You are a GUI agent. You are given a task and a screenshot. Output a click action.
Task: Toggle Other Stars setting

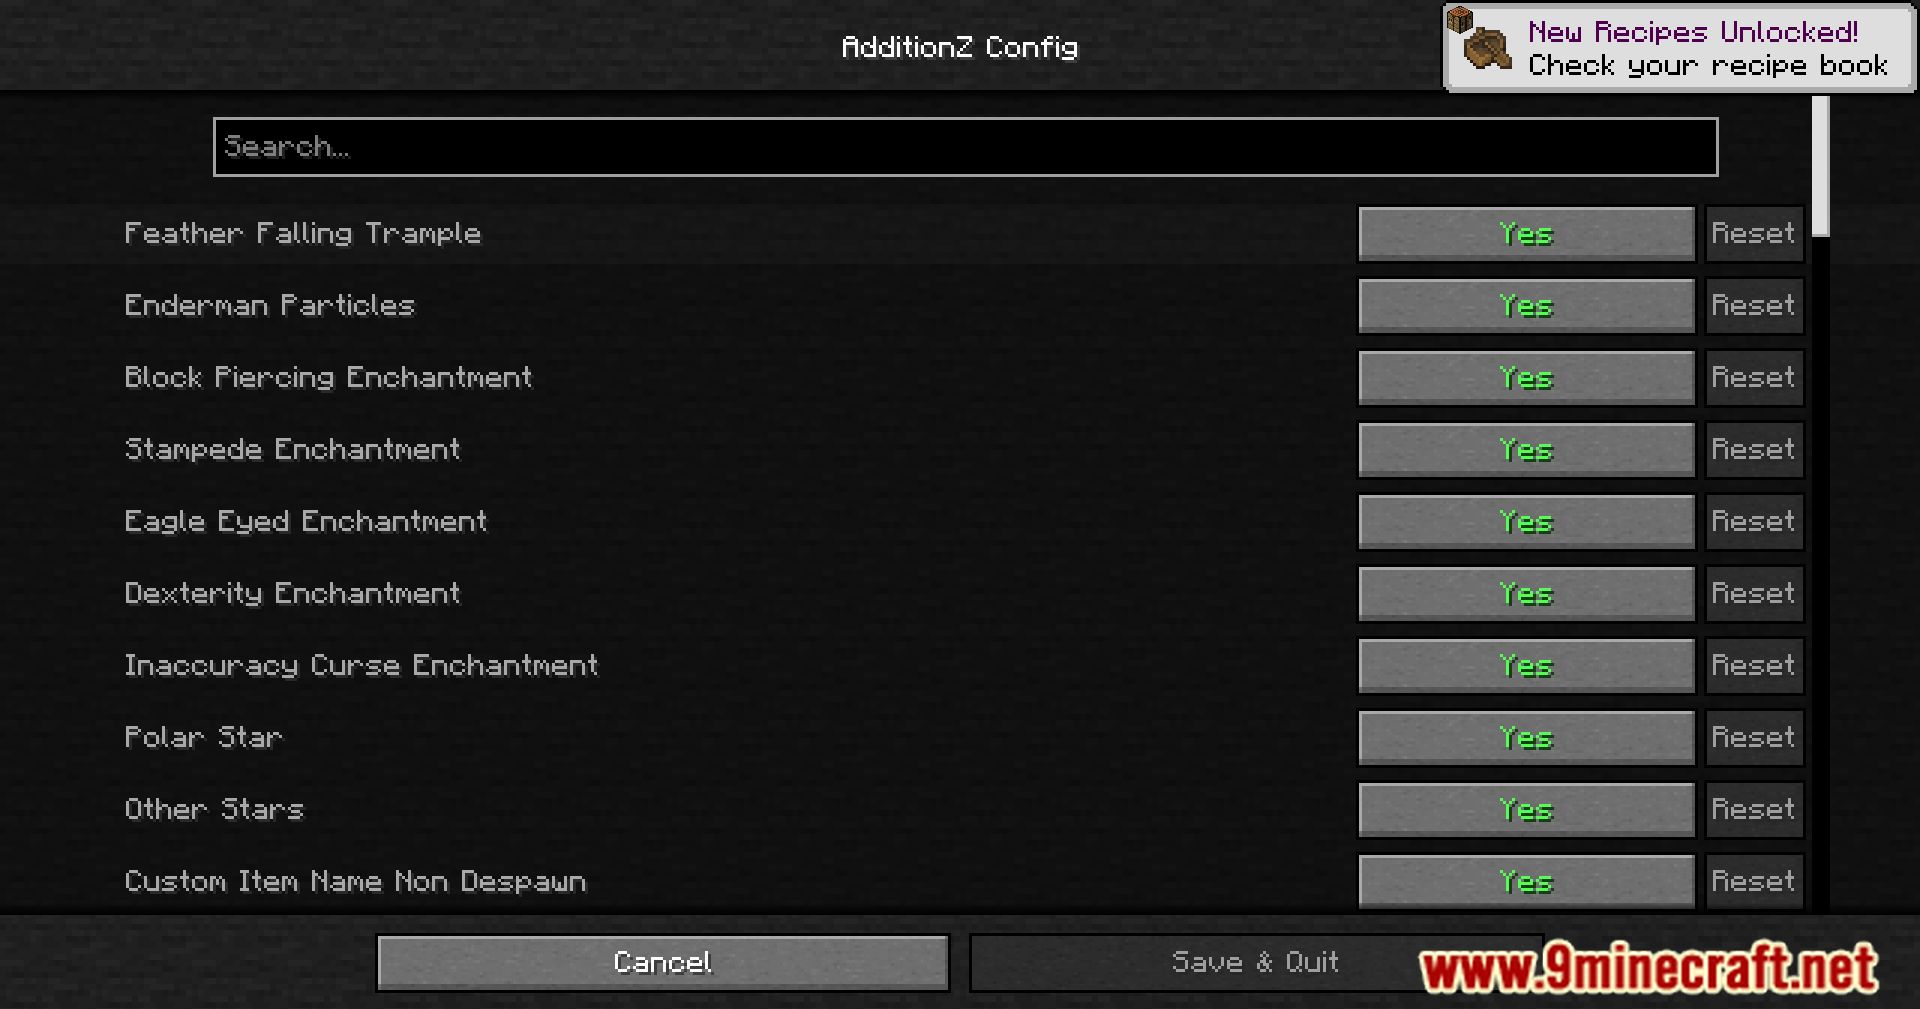point(1526,810)
